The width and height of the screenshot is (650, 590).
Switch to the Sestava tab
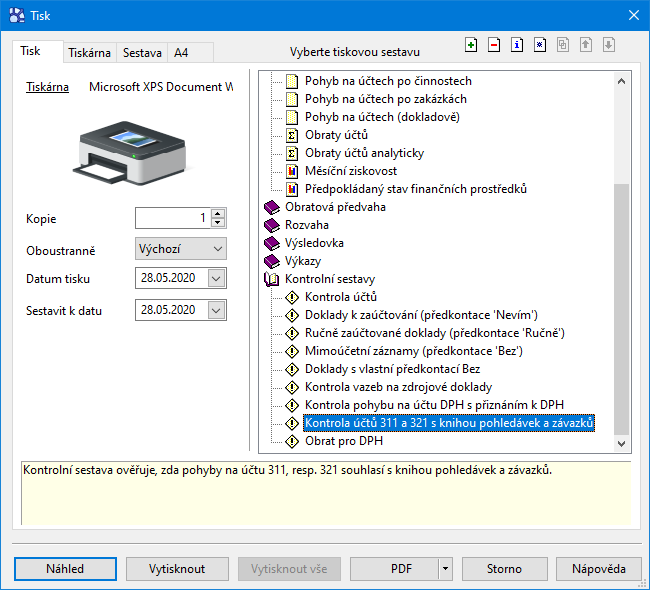pos(142,53)
